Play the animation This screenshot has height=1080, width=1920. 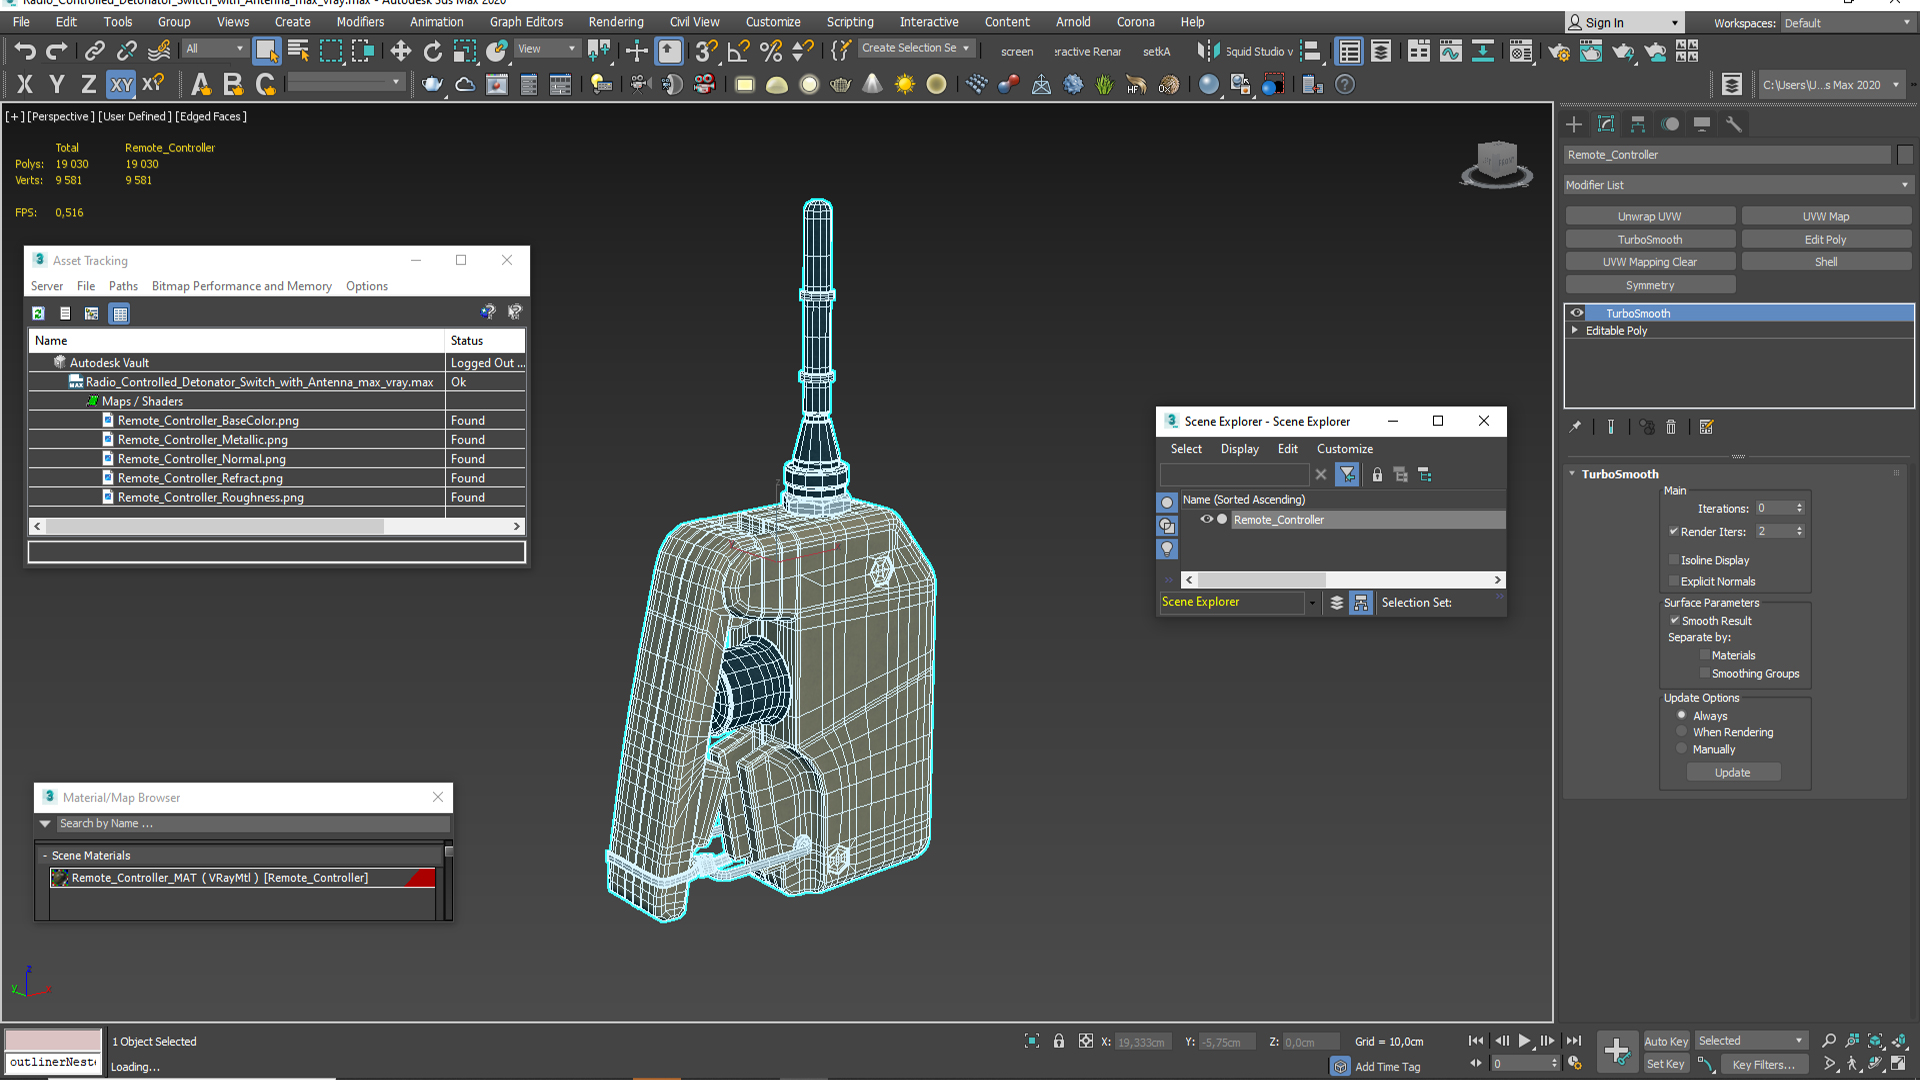(1524, 1041)
